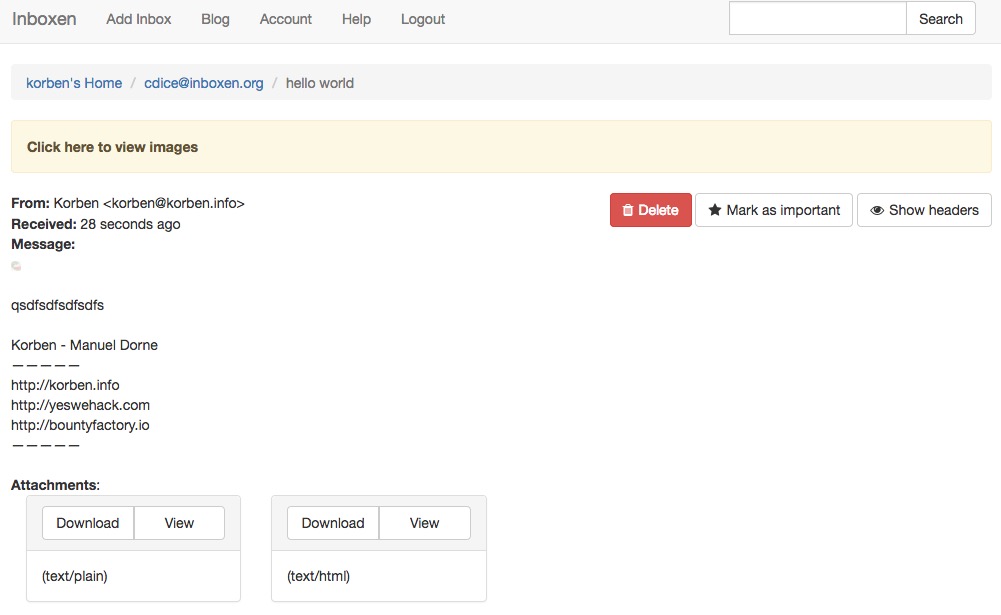View the text/html attachment
1001x615 pixels.
point(425,523)
